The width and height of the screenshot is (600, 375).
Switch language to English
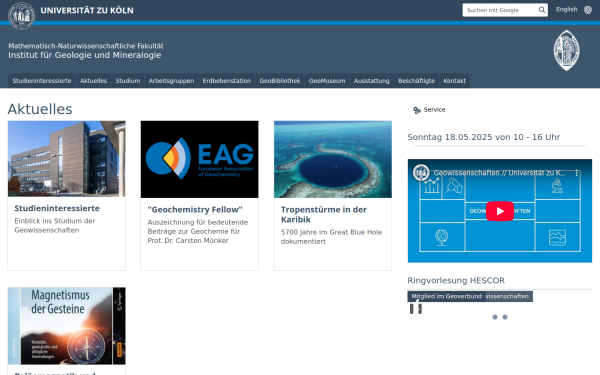(x=566, y=9)
